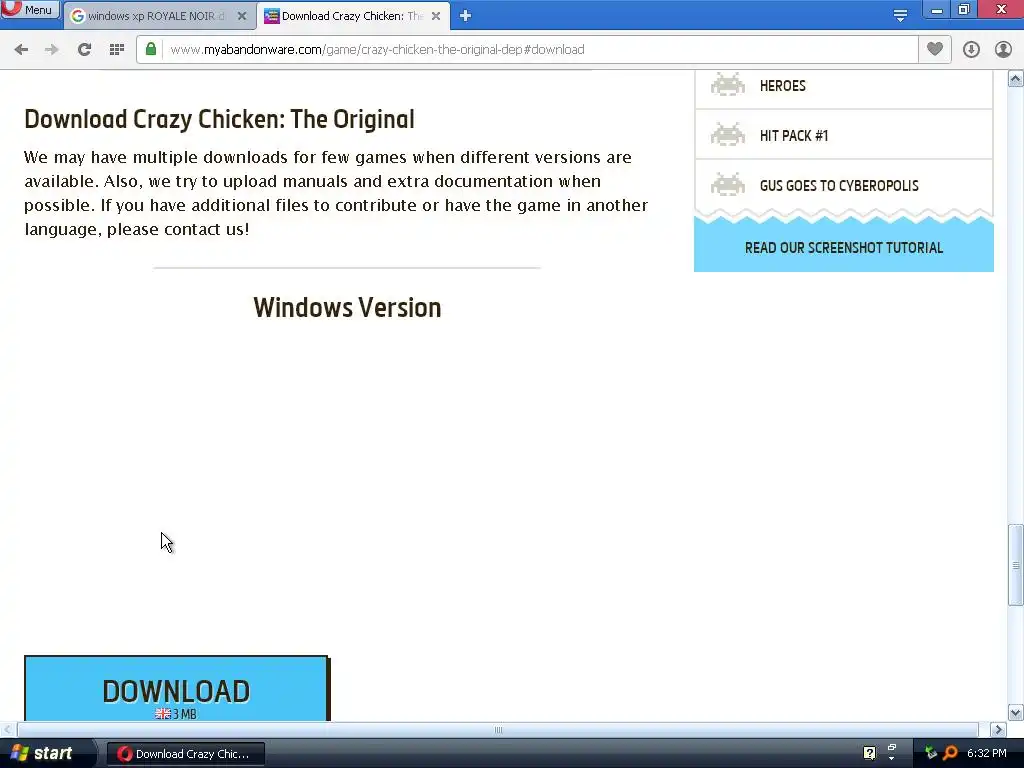Open the Opera Menu button
Image resolution: width=1024 pixels, height=768 pixels.
[29, 10]
